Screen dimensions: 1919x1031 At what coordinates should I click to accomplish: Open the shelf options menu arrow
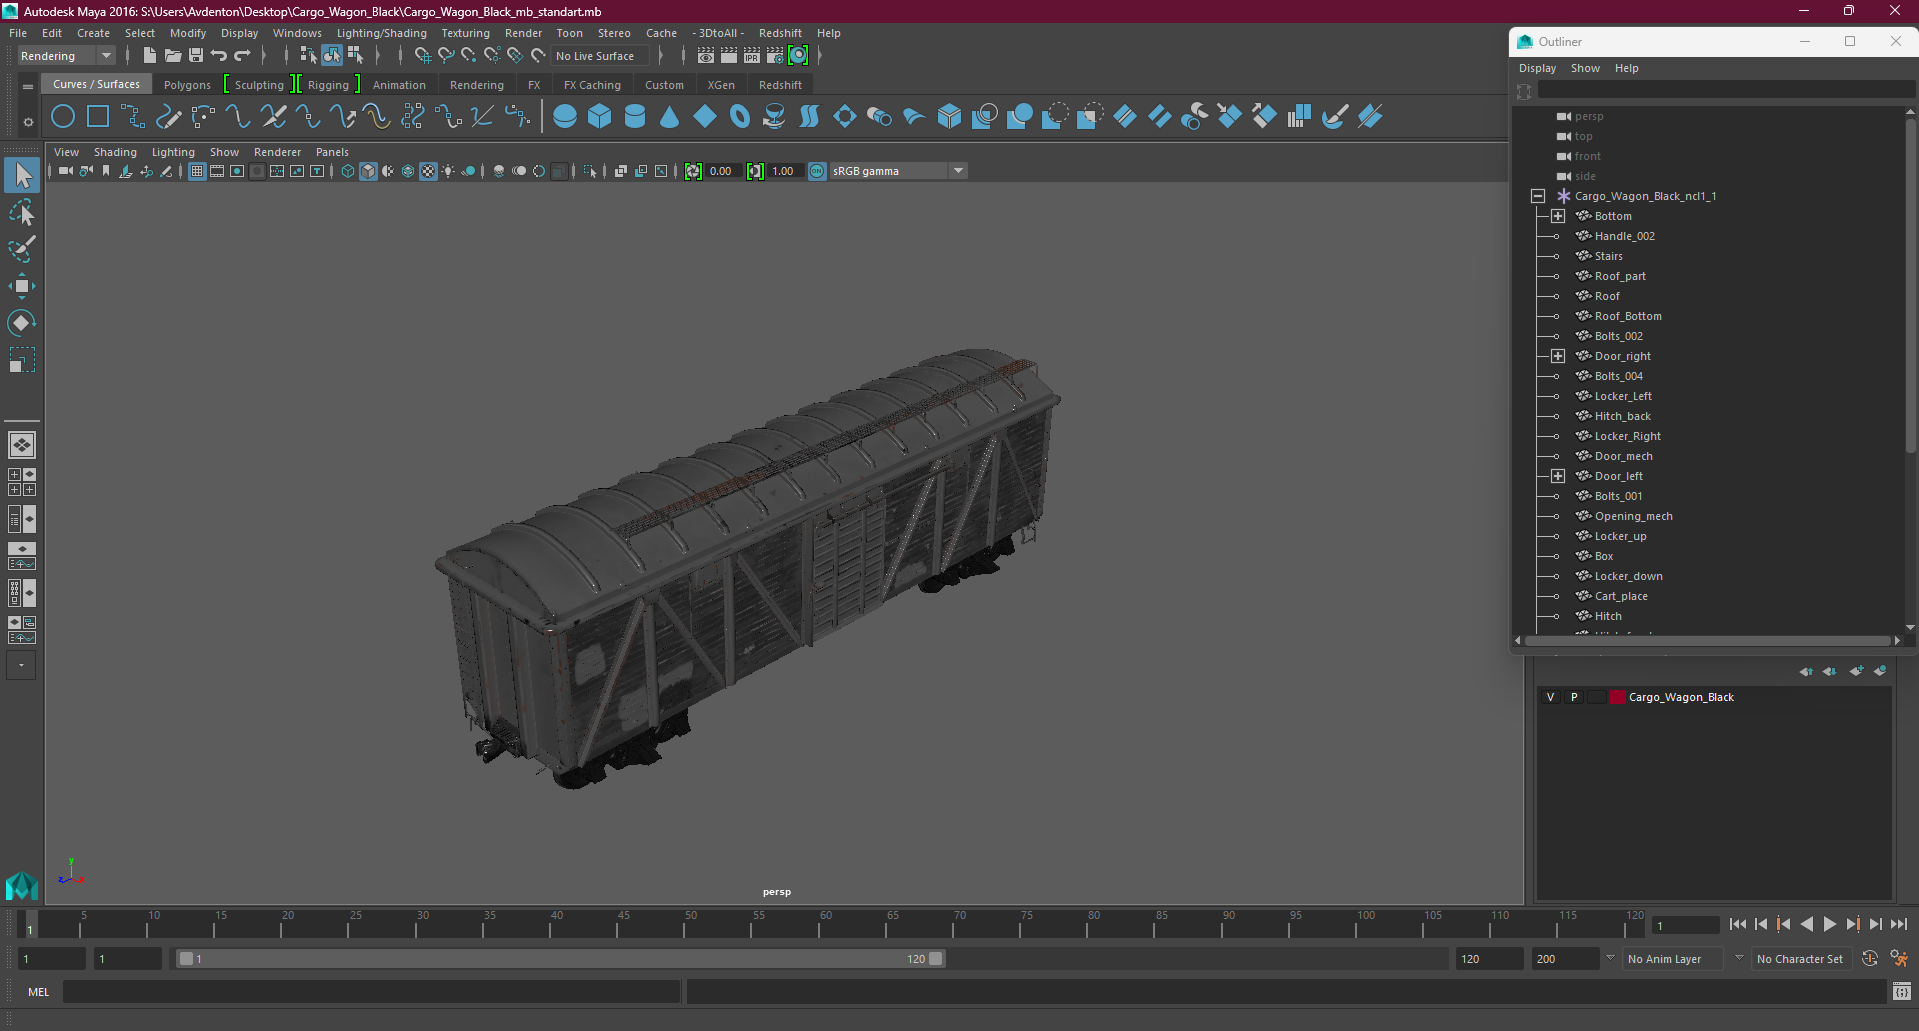28,122
